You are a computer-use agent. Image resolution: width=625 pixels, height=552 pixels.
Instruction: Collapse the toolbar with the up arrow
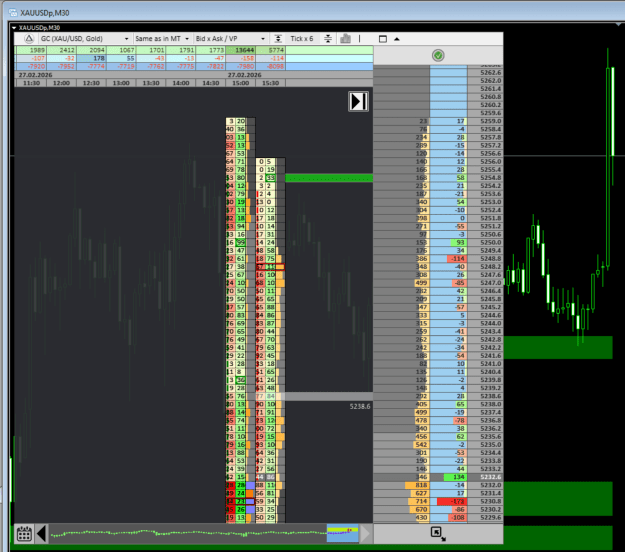[x=397, y=39]
